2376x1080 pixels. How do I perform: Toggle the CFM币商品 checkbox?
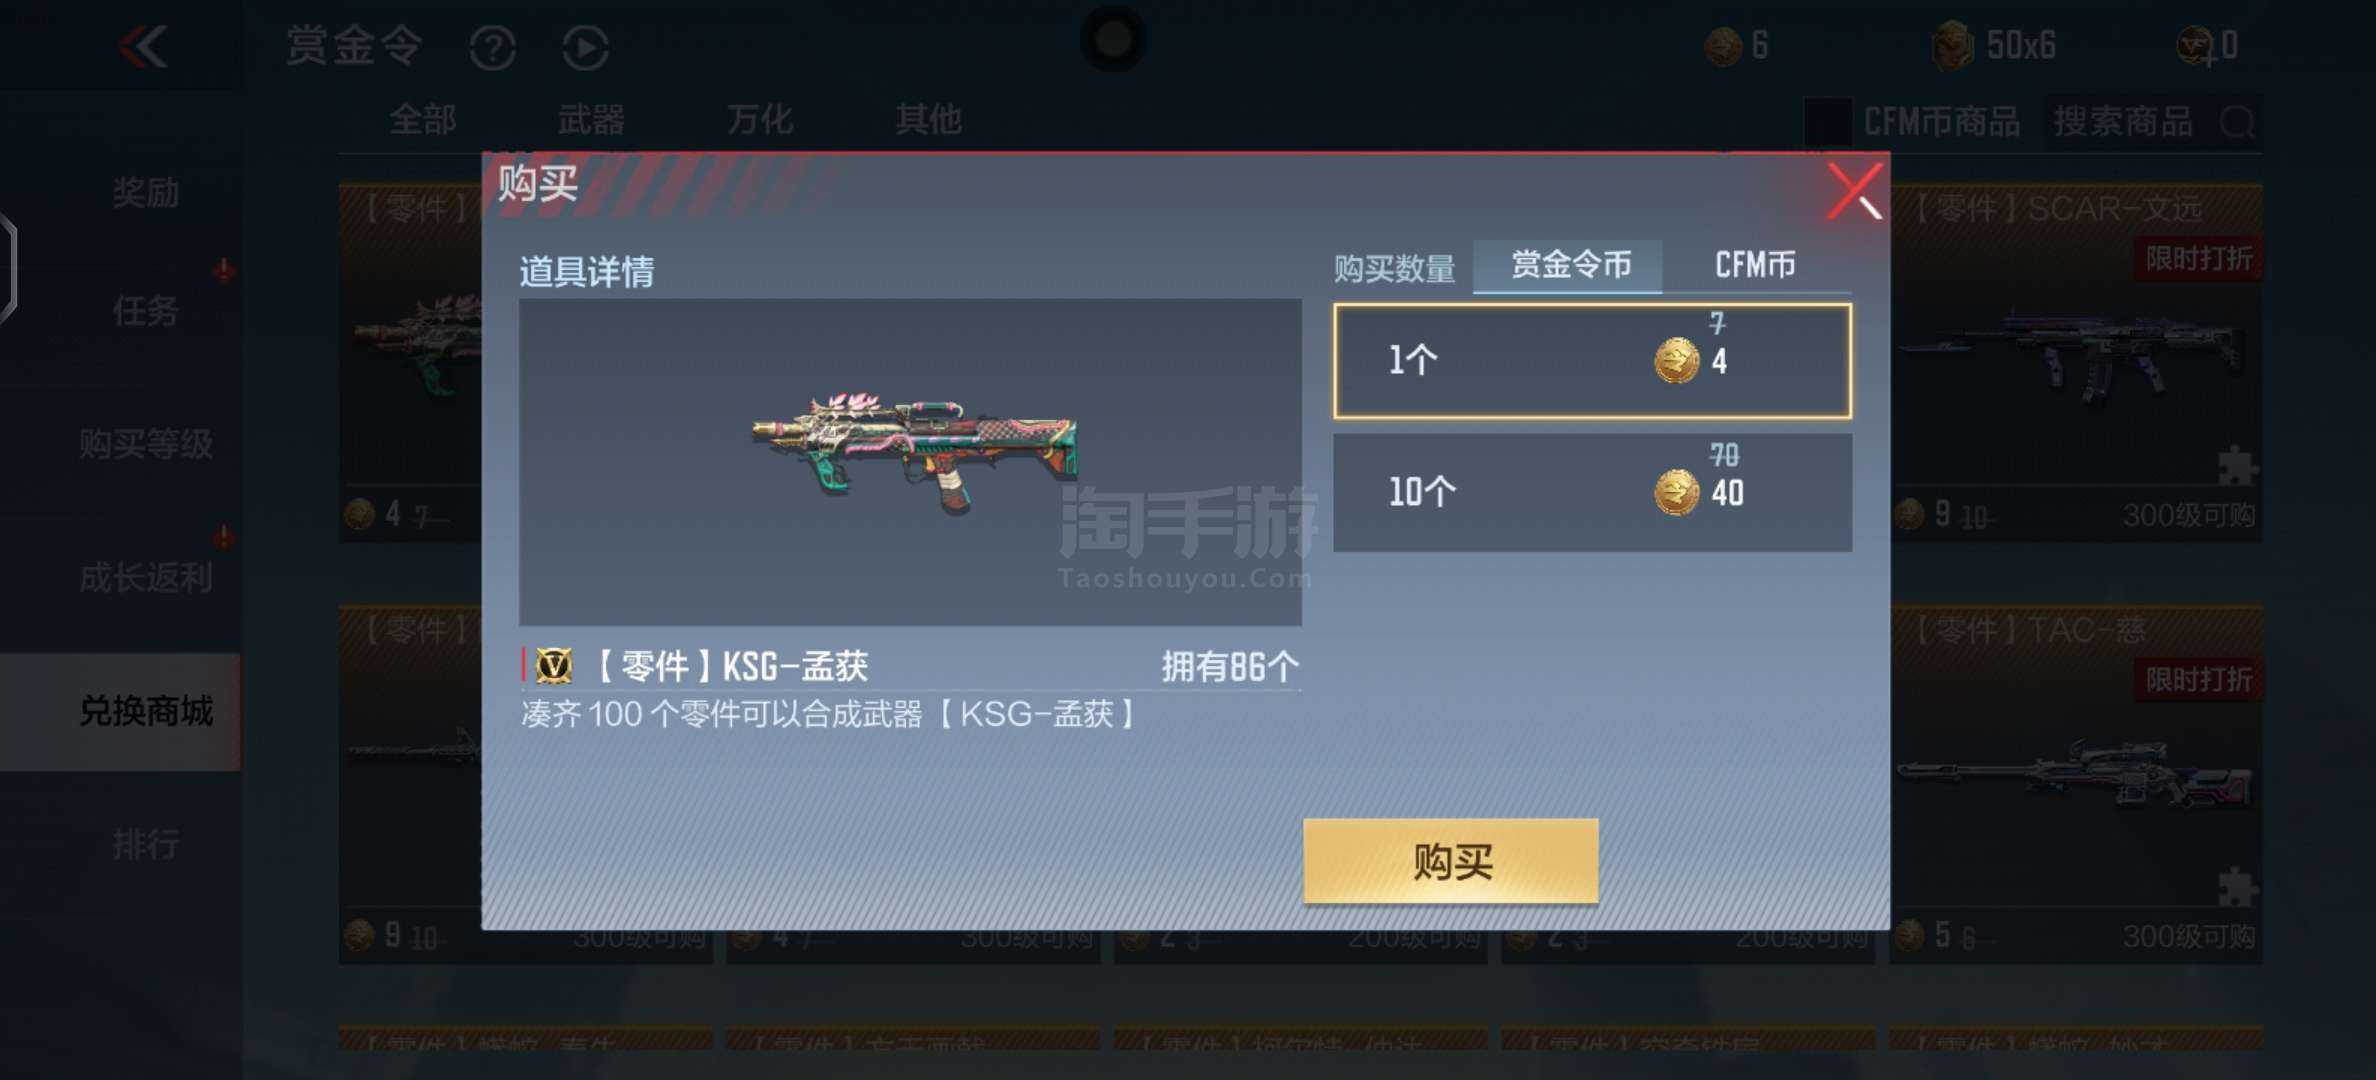(1827, 122)
